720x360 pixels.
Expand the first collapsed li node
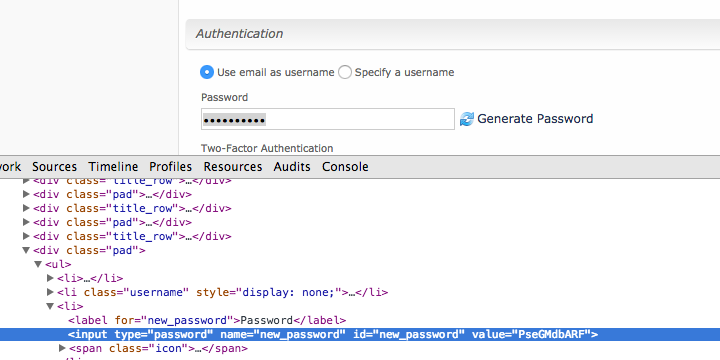51,278
